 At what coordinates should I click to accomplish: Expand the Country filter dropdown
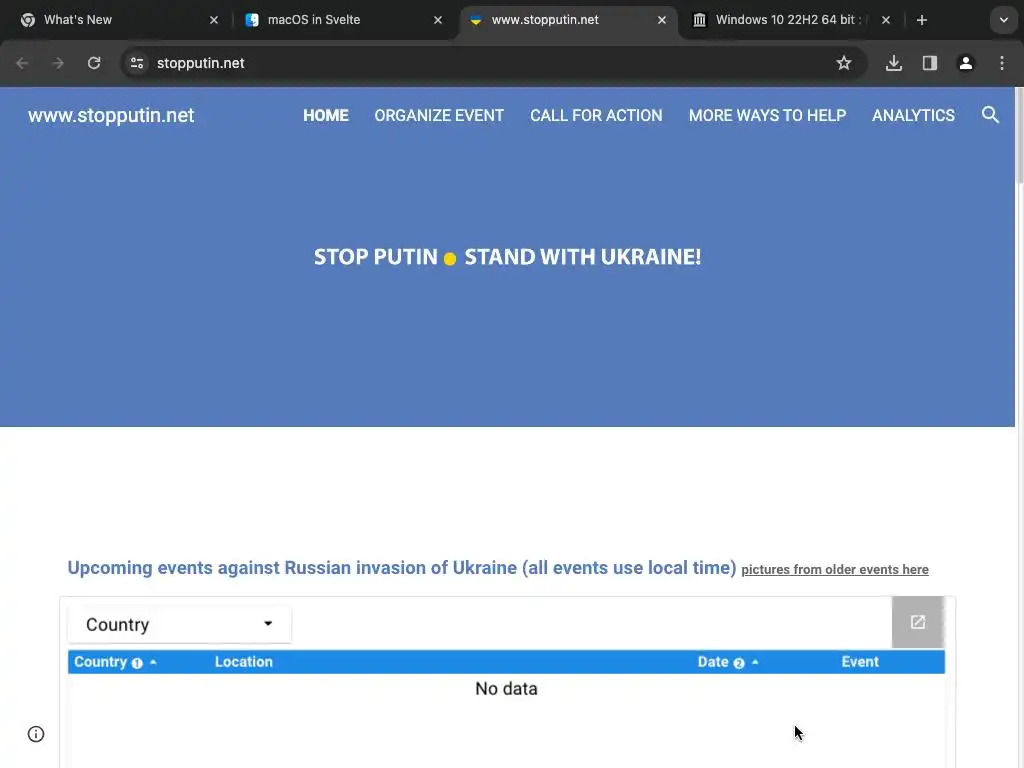(x=180, y=624)
